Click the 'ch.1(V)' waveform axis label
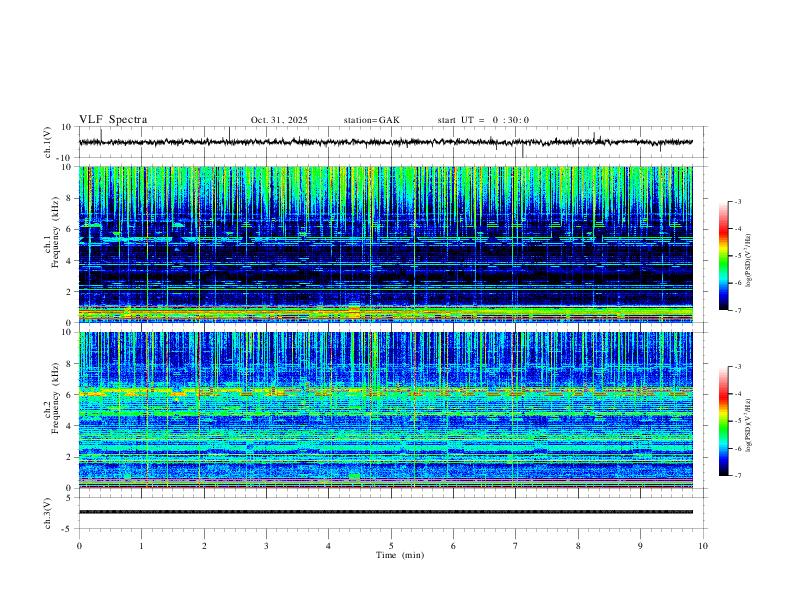 click(x=48, y=142)
